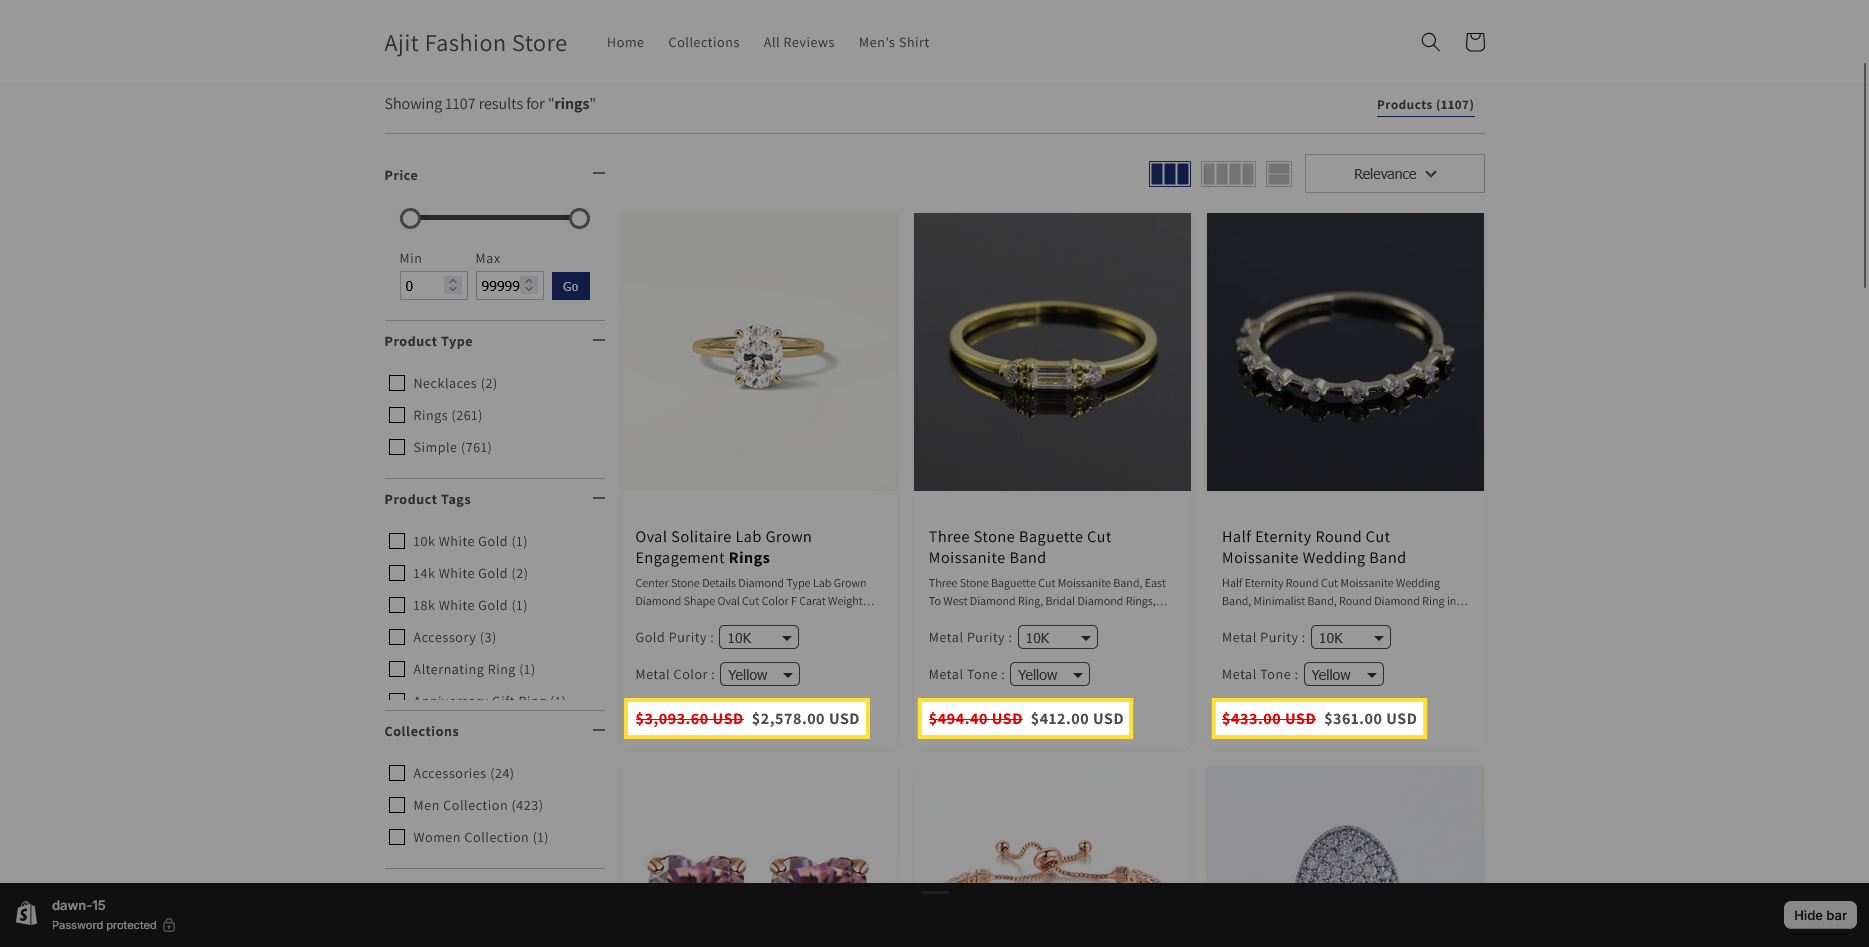
Task: Open Metal Tone dropdown for Three Stone band
Action: pos(1049,675)
